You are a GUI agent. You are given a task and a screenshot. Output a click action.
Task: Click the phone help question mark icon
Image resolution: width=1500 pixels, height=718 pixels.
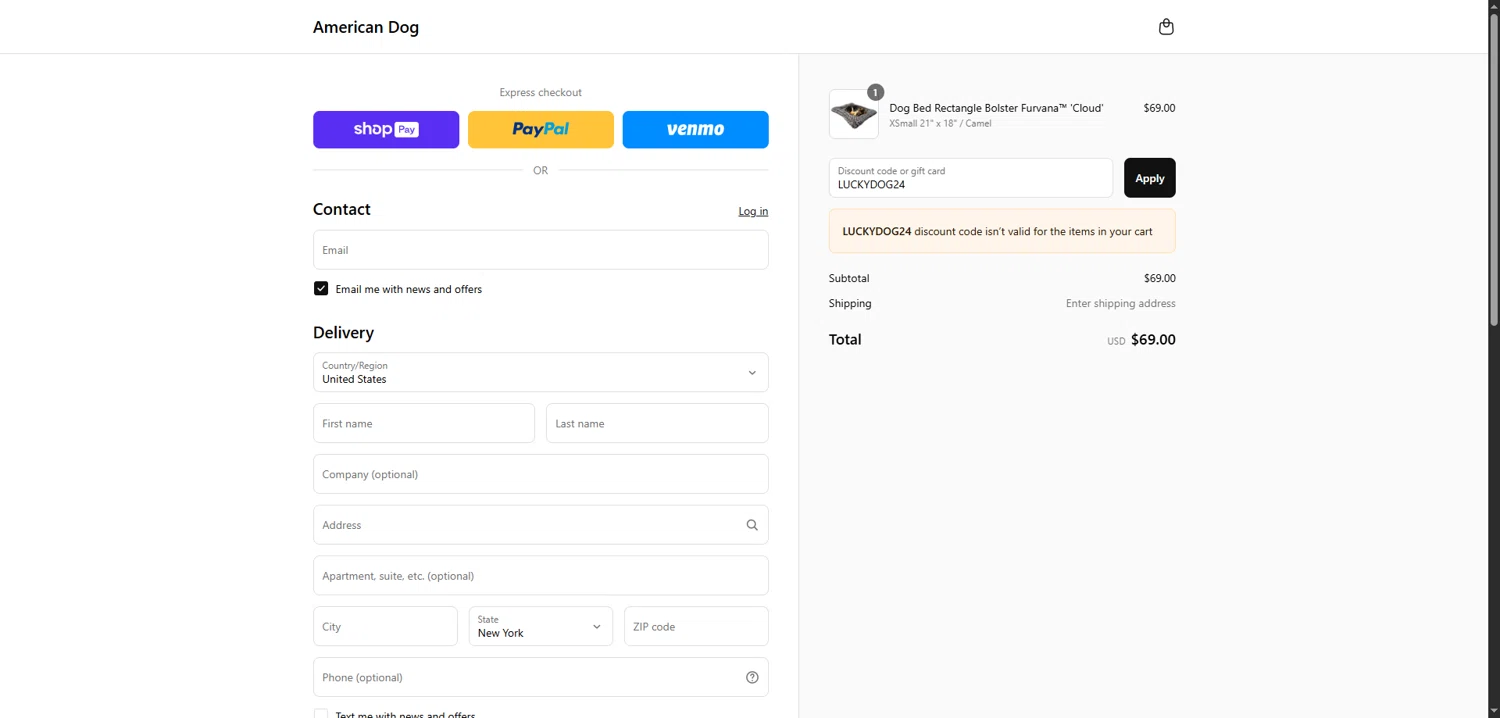click(x=752, y=677)
